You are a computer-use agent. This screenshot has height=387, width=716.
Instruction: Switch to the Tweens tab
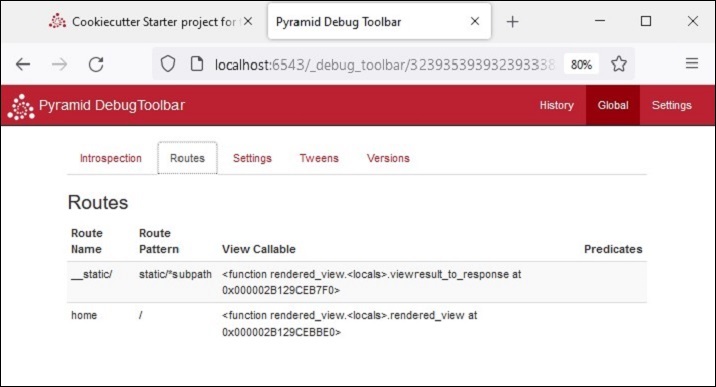[x=319, y=158]
